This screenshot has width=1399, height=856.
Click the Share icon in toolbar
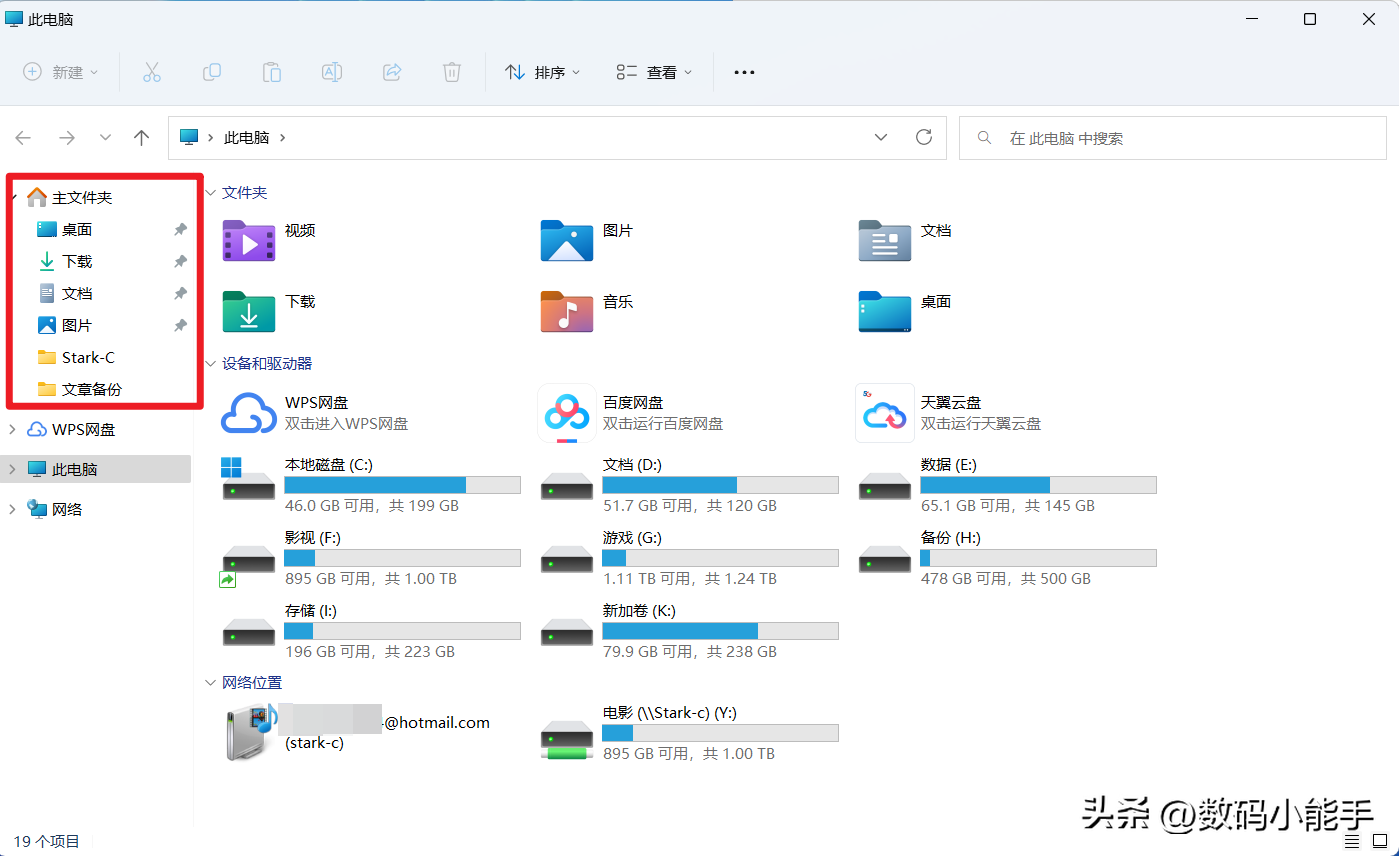(392, 72)
